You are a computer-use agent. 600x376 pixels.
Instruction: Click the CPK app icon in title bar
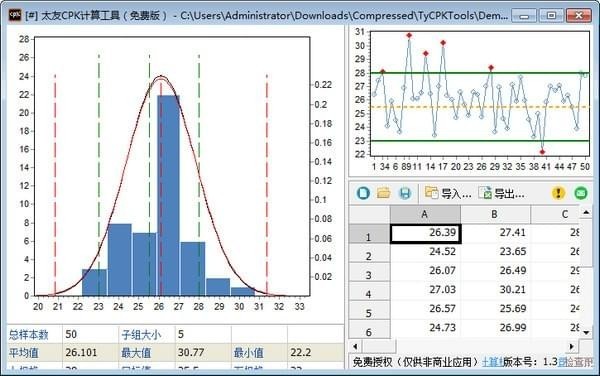[x=15, y=15]
